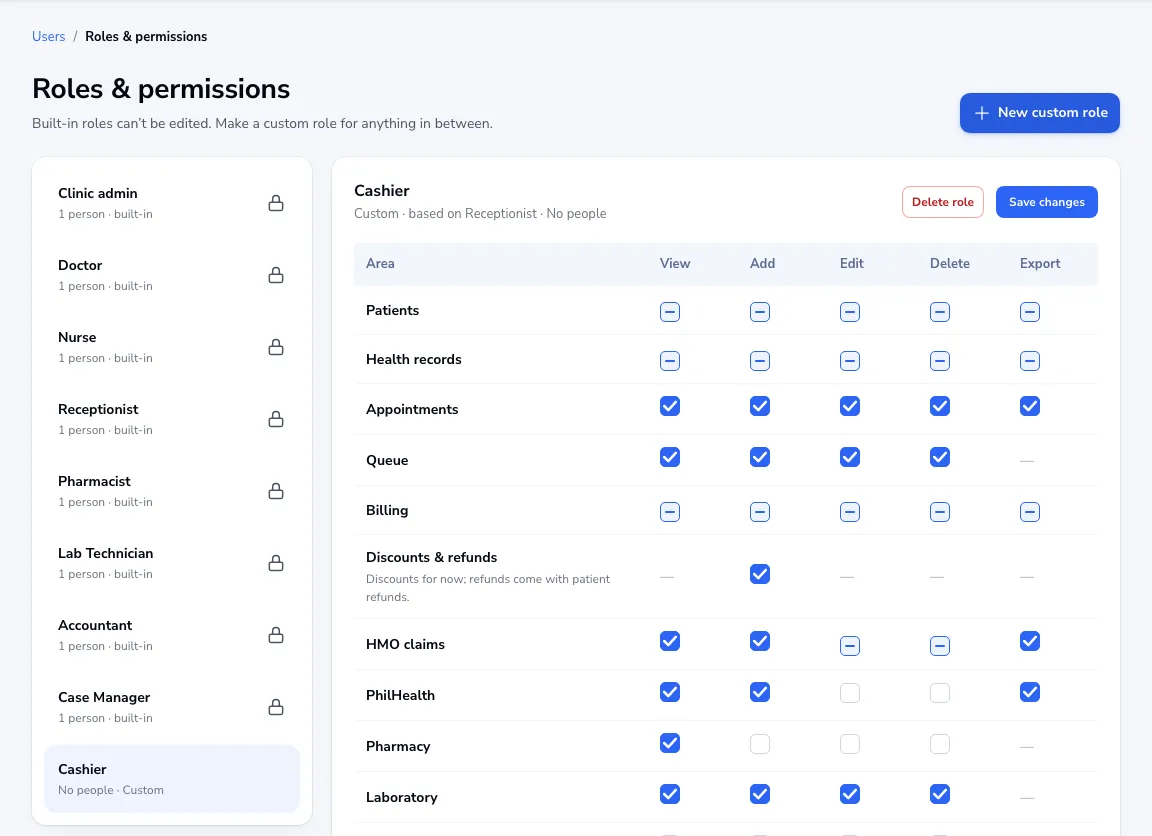The image size is (1152, 836).
Task: Create a New custom role
Action: [x=1040, y=113]
